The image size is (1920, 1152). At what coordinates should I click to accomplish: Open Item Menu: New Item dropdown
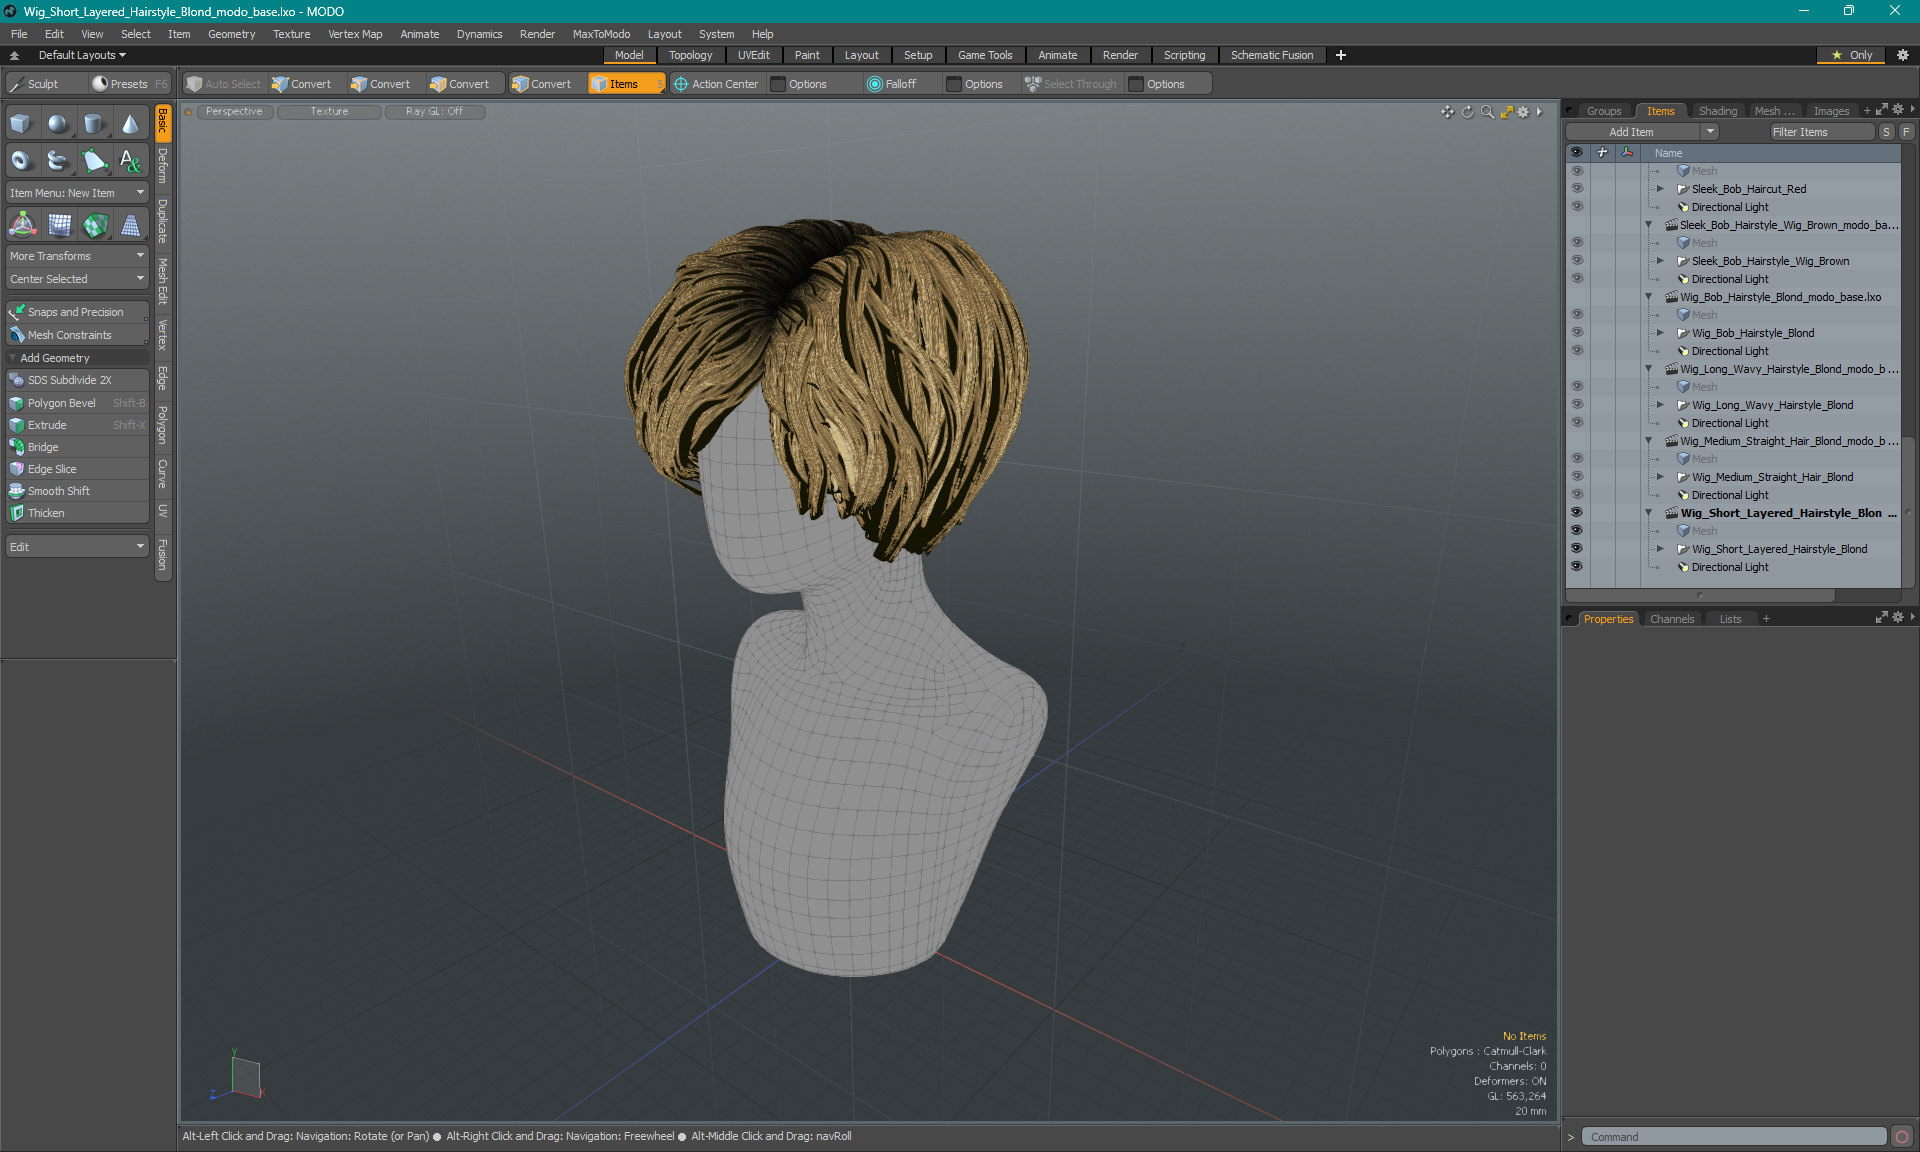point(77,193)
